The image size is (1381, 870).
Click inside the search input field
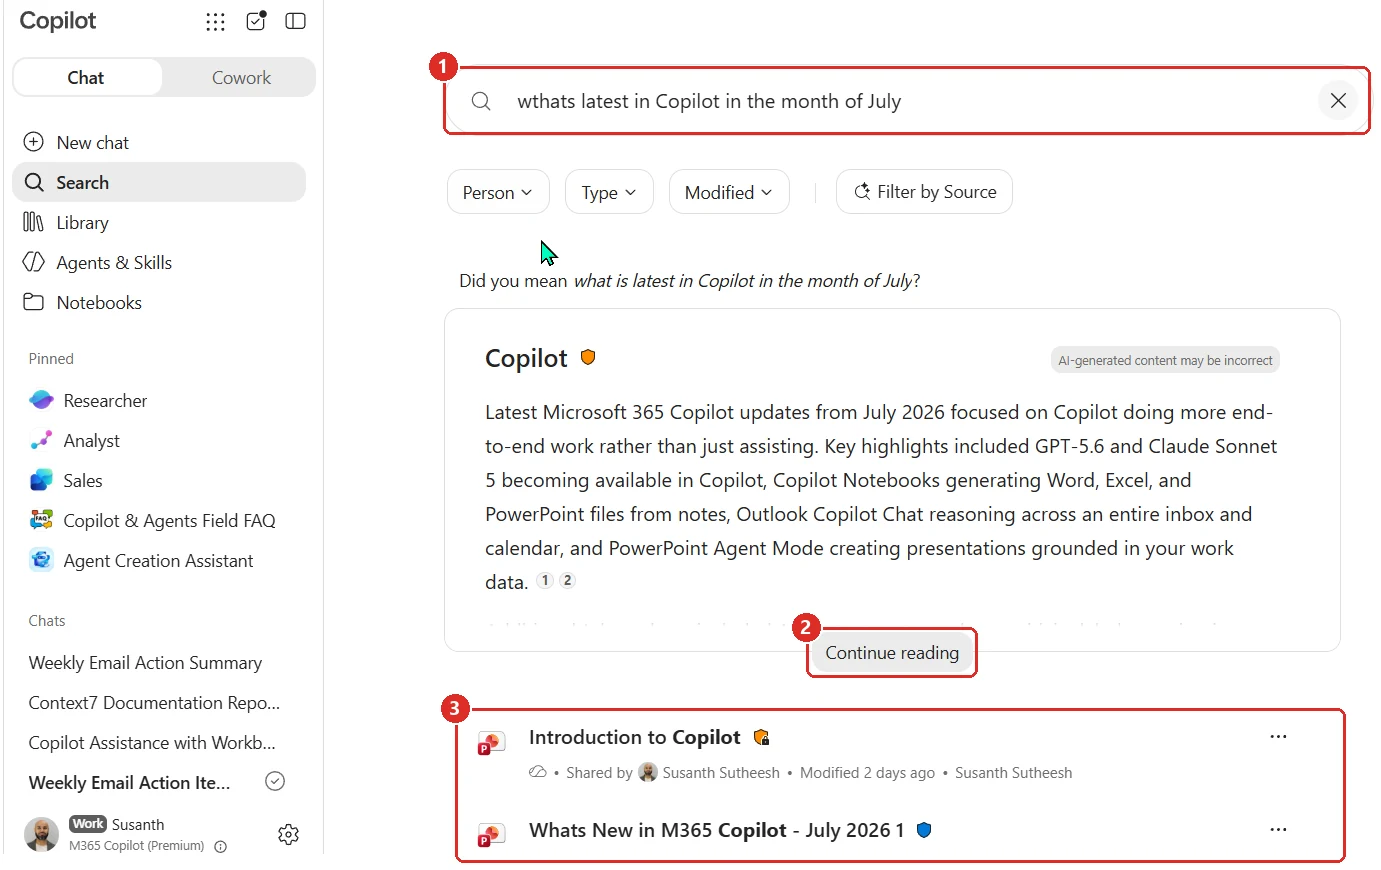point(906,101)
